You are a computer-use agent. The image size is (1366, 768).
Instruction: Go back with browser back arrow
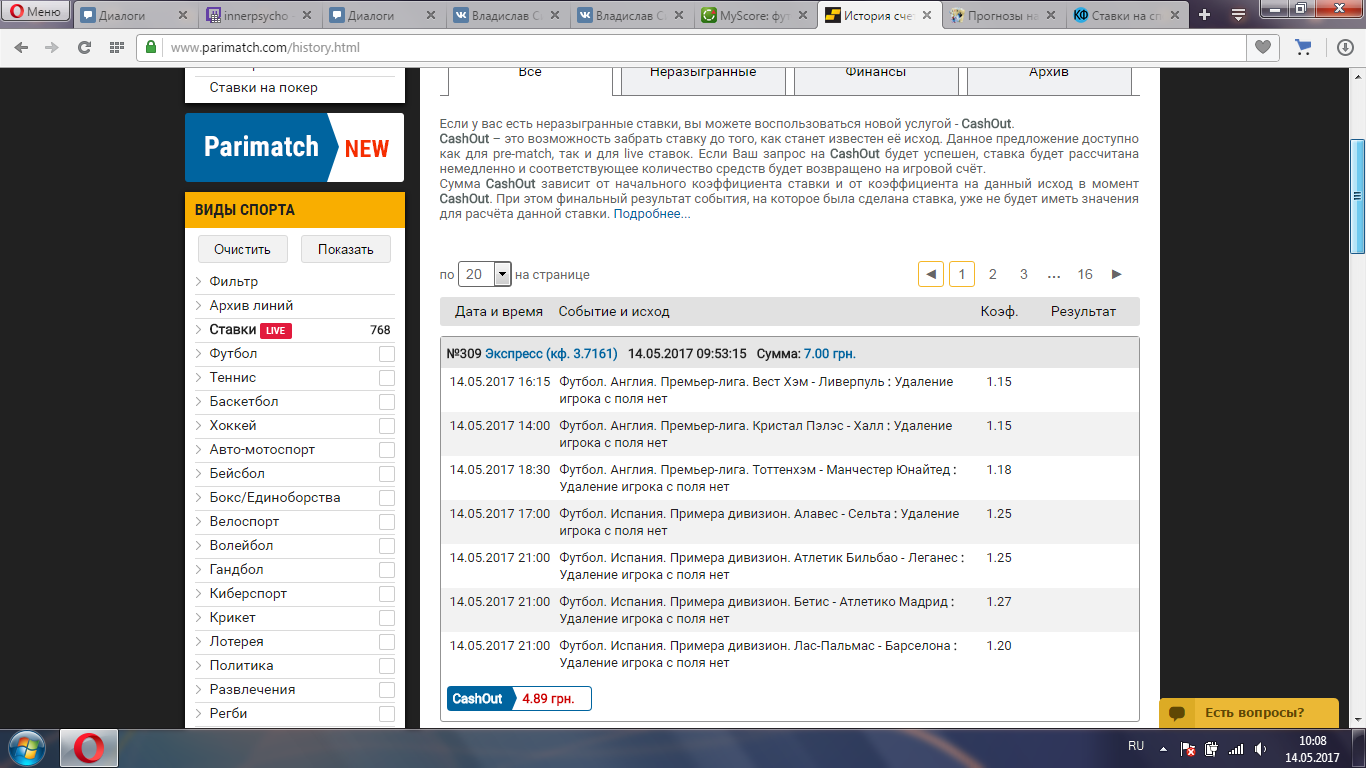22,47
